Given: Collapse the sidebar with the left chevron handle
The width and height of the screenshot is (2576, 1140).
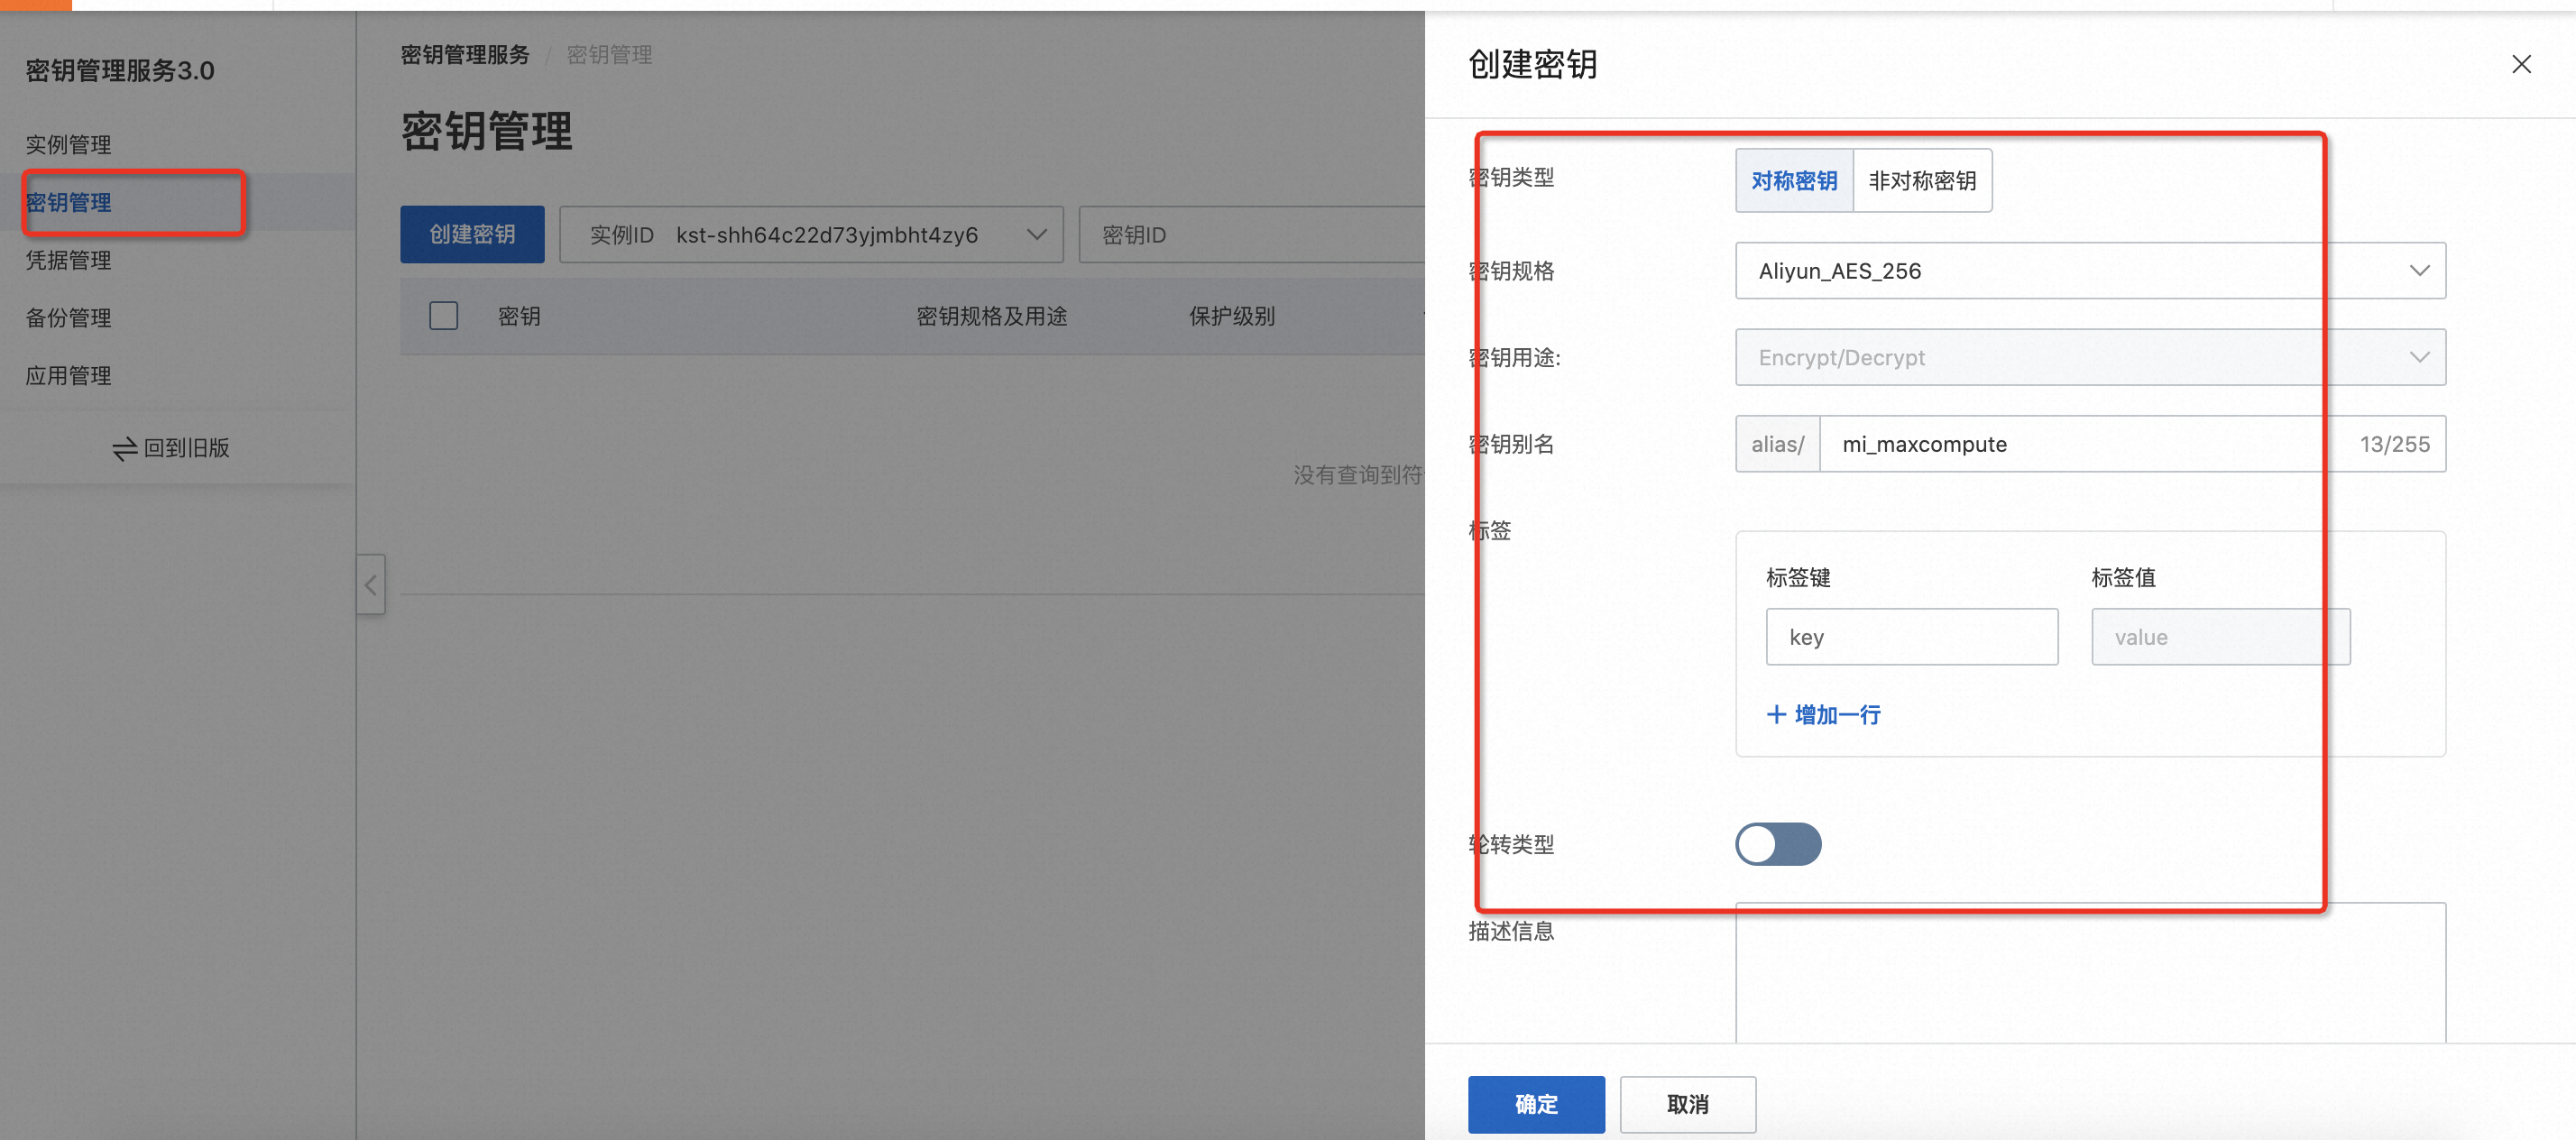Looking at the screenshot, I should [x=371, y=585].
